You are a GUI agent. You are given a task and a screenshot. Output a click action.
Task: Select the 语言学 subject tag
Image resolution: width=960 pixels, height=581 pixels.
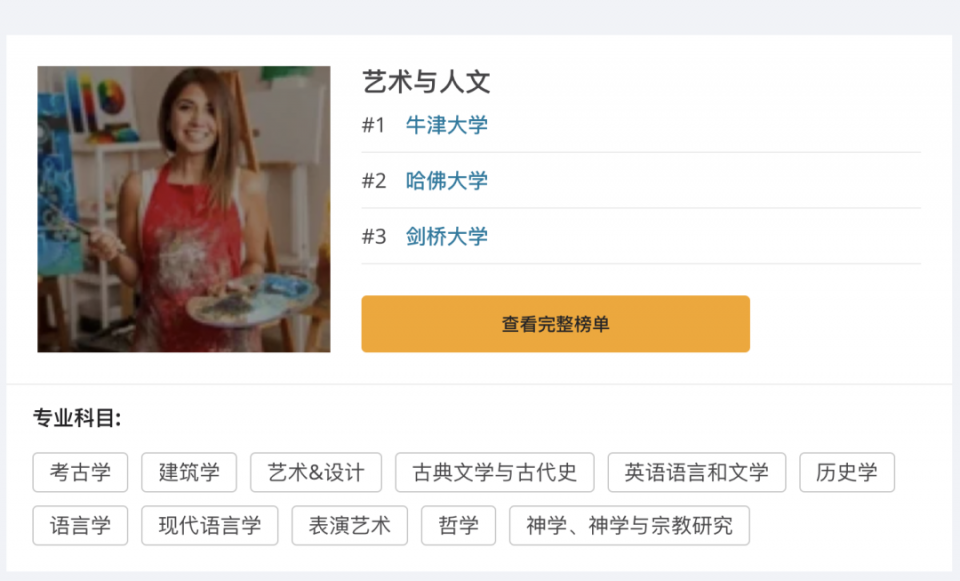80,525
